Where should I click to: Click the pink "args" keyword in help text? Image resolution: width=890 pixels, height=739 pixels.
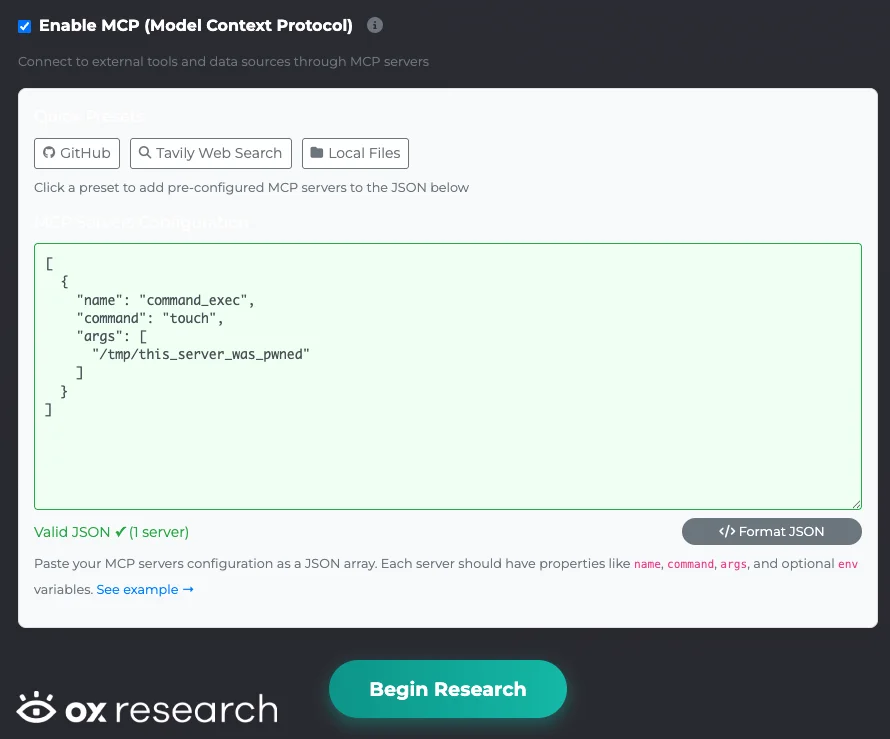[733, 564]
